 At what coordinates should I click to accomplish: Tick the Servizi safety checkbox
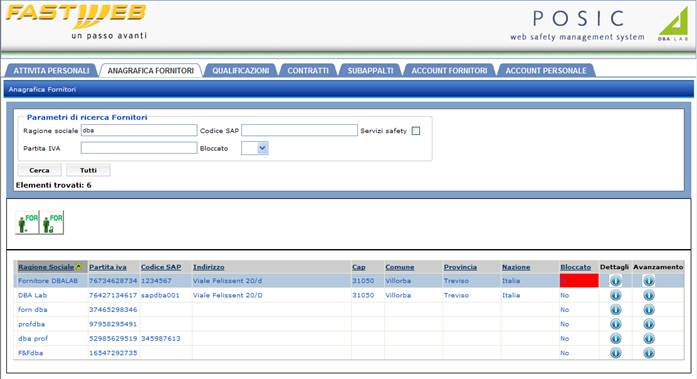tap(416, 131)
